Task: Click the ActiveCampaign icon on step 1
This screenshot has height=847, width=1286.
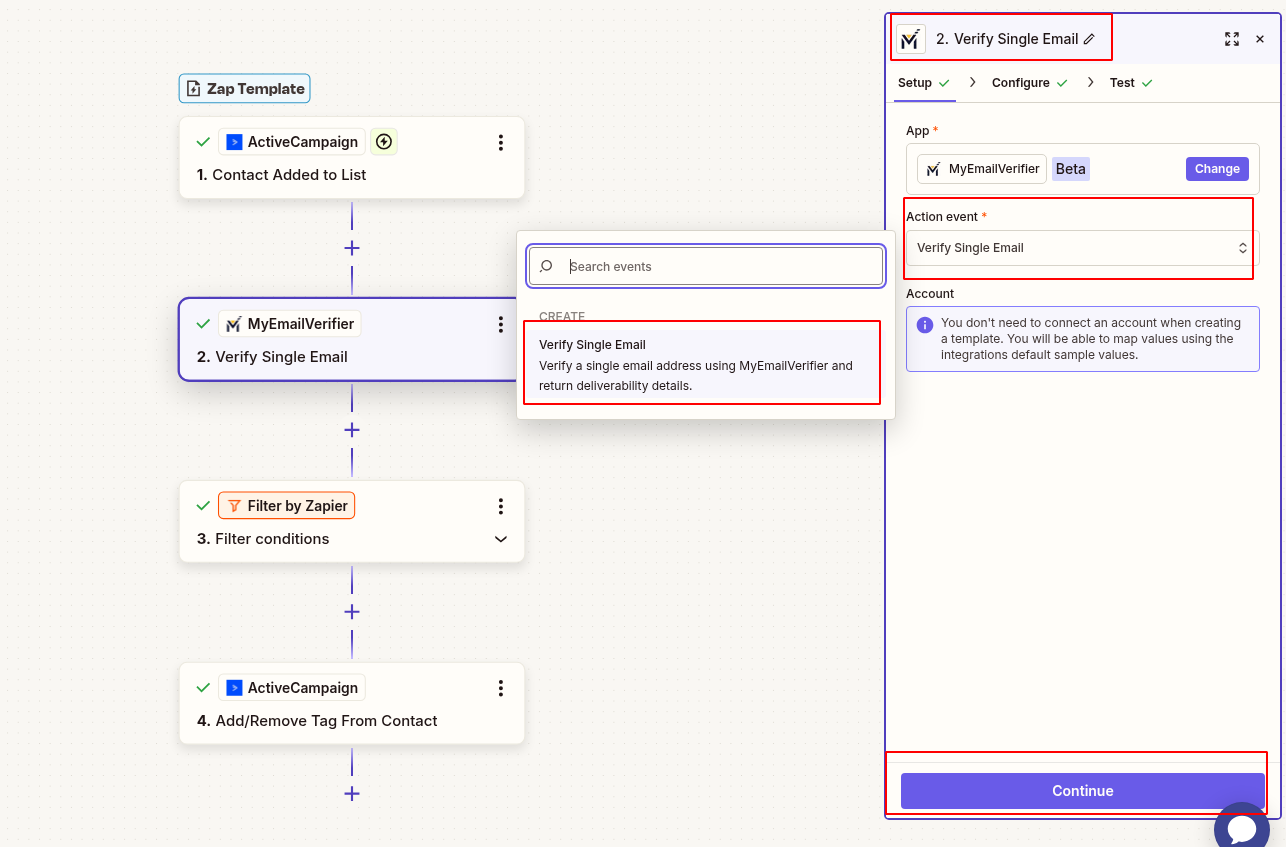Action: (x=234, y=141)
